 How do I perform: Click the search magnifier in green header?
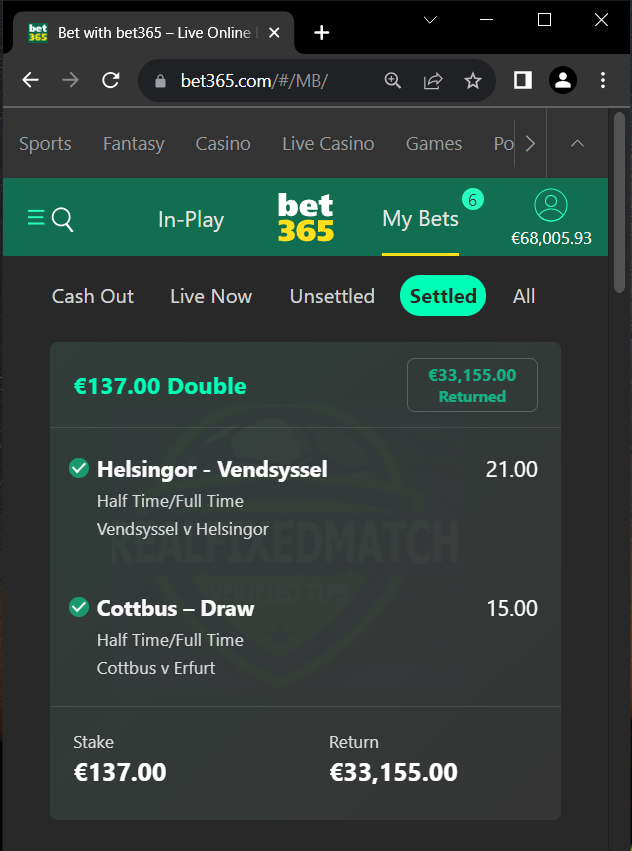pos(62,220)
